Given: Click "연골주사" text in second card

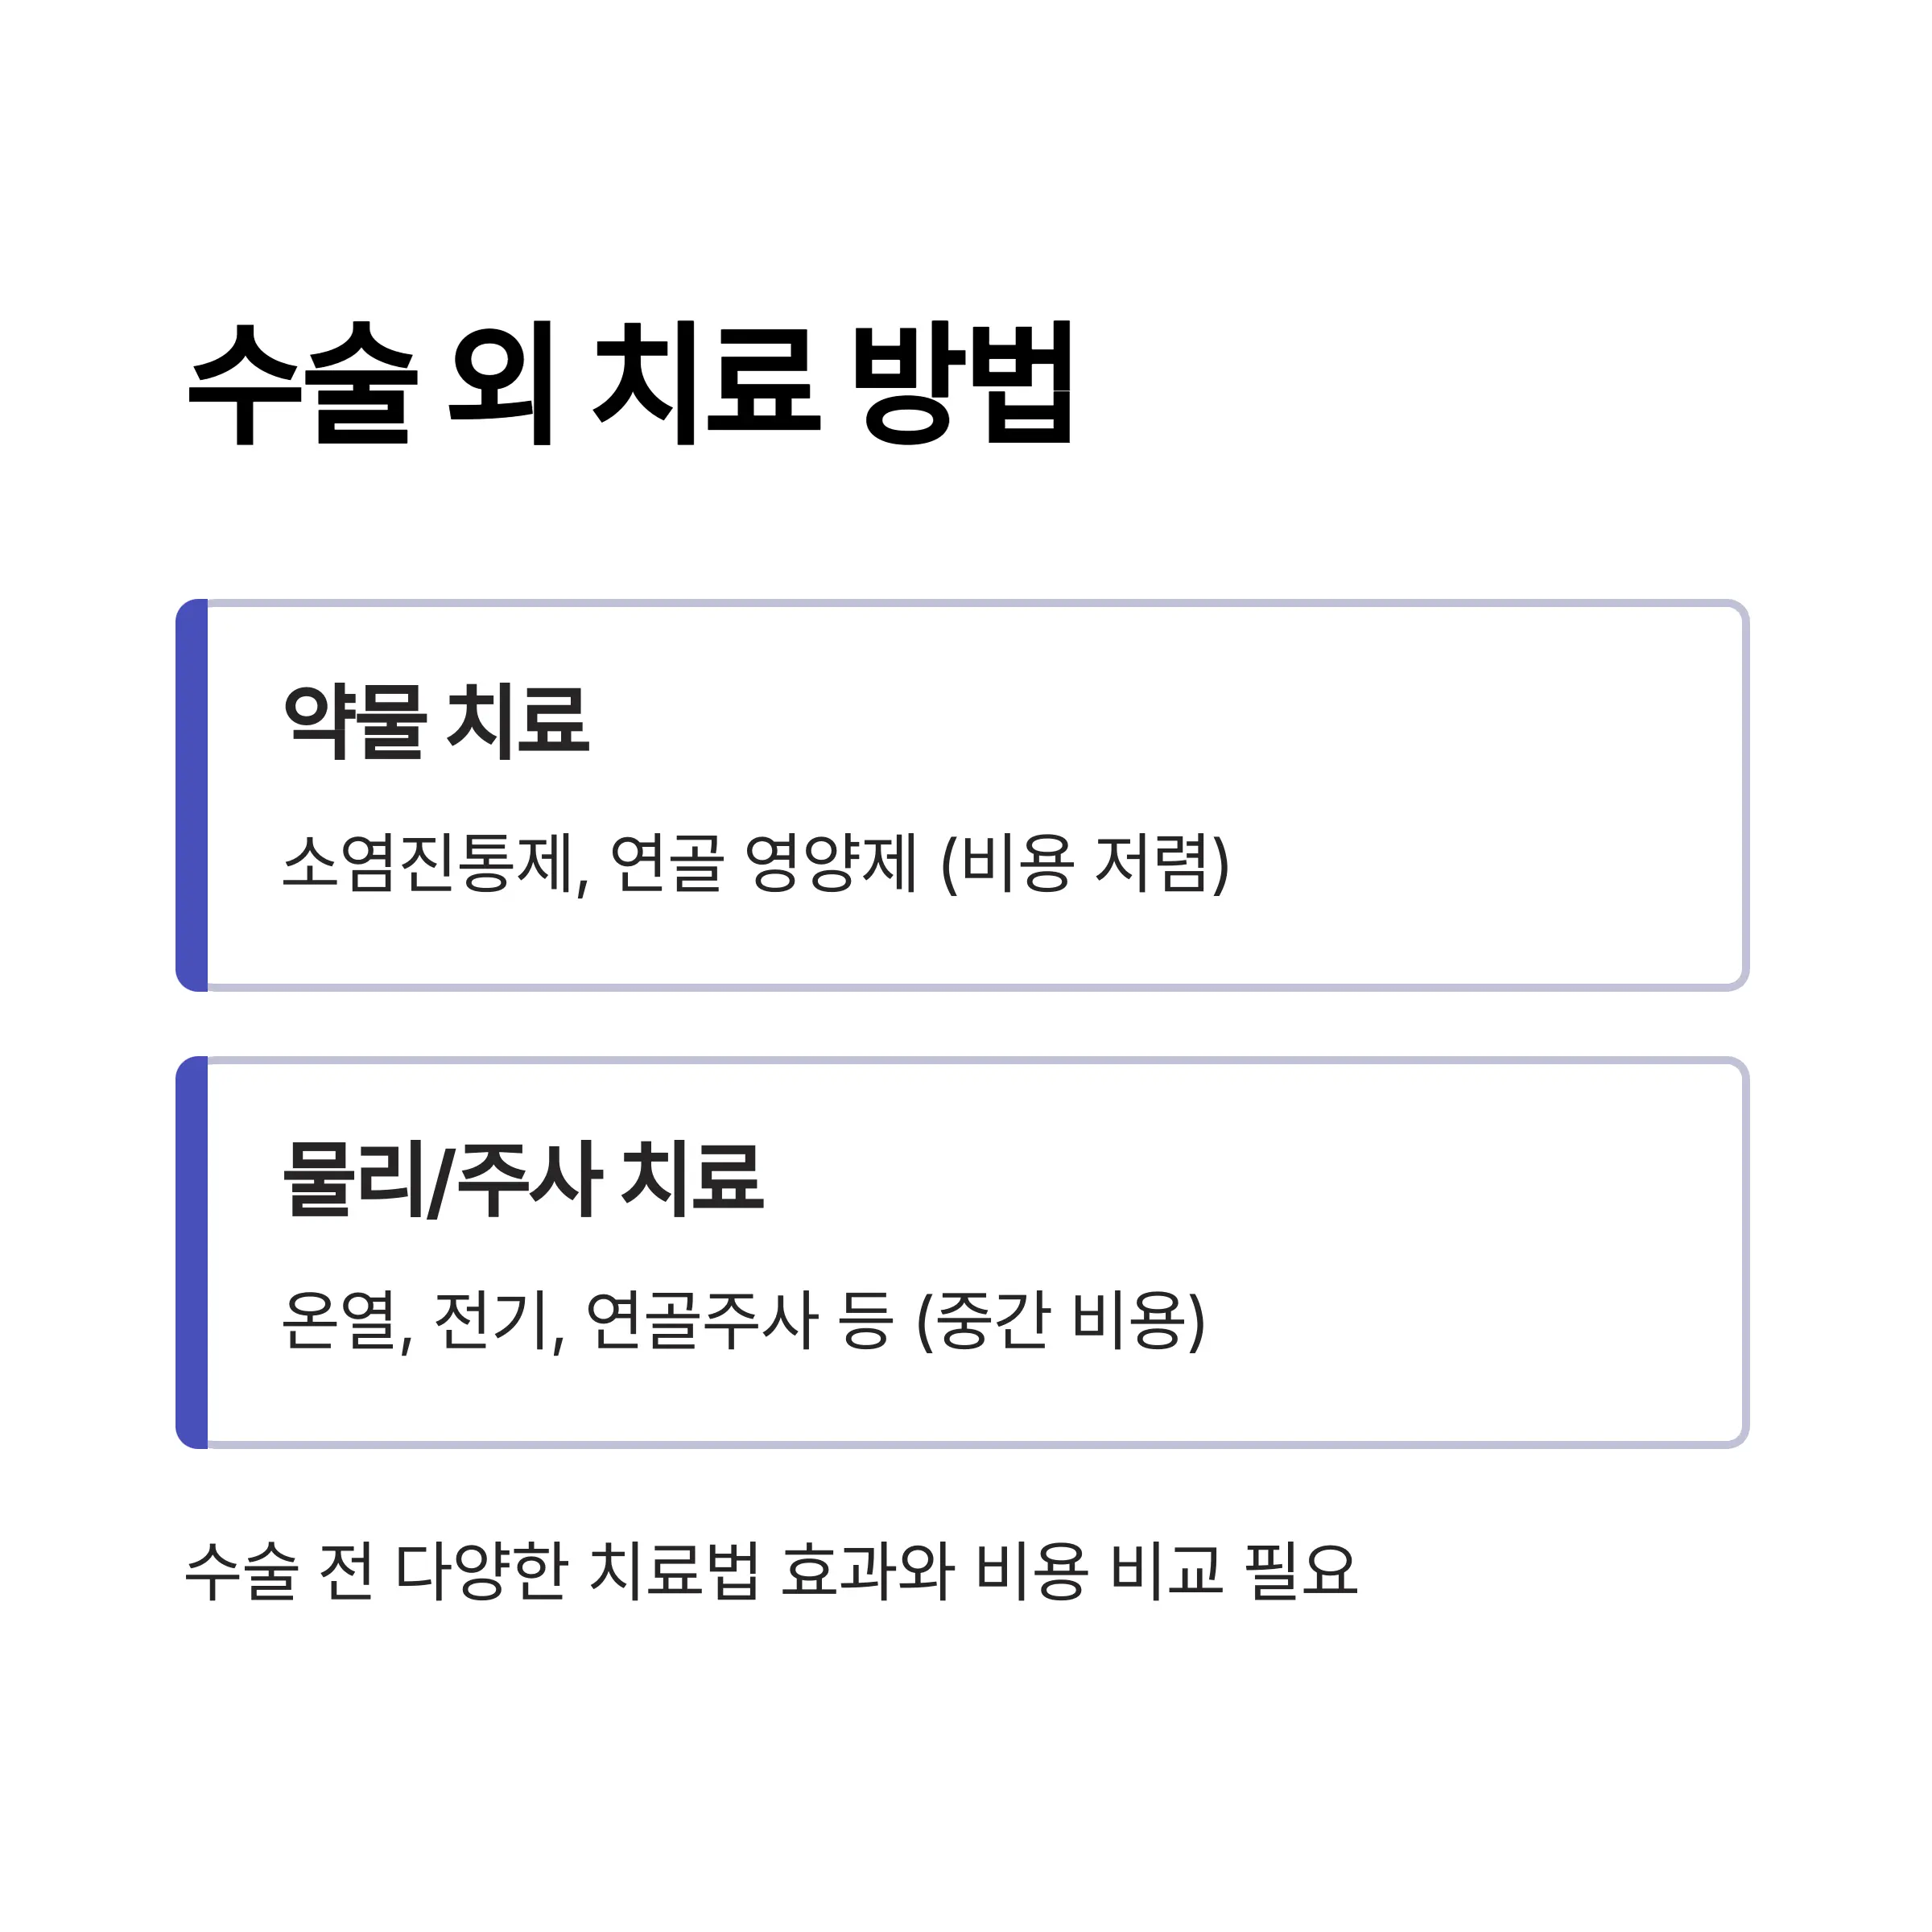Looking at the screenshot, I should point(702,1320).
